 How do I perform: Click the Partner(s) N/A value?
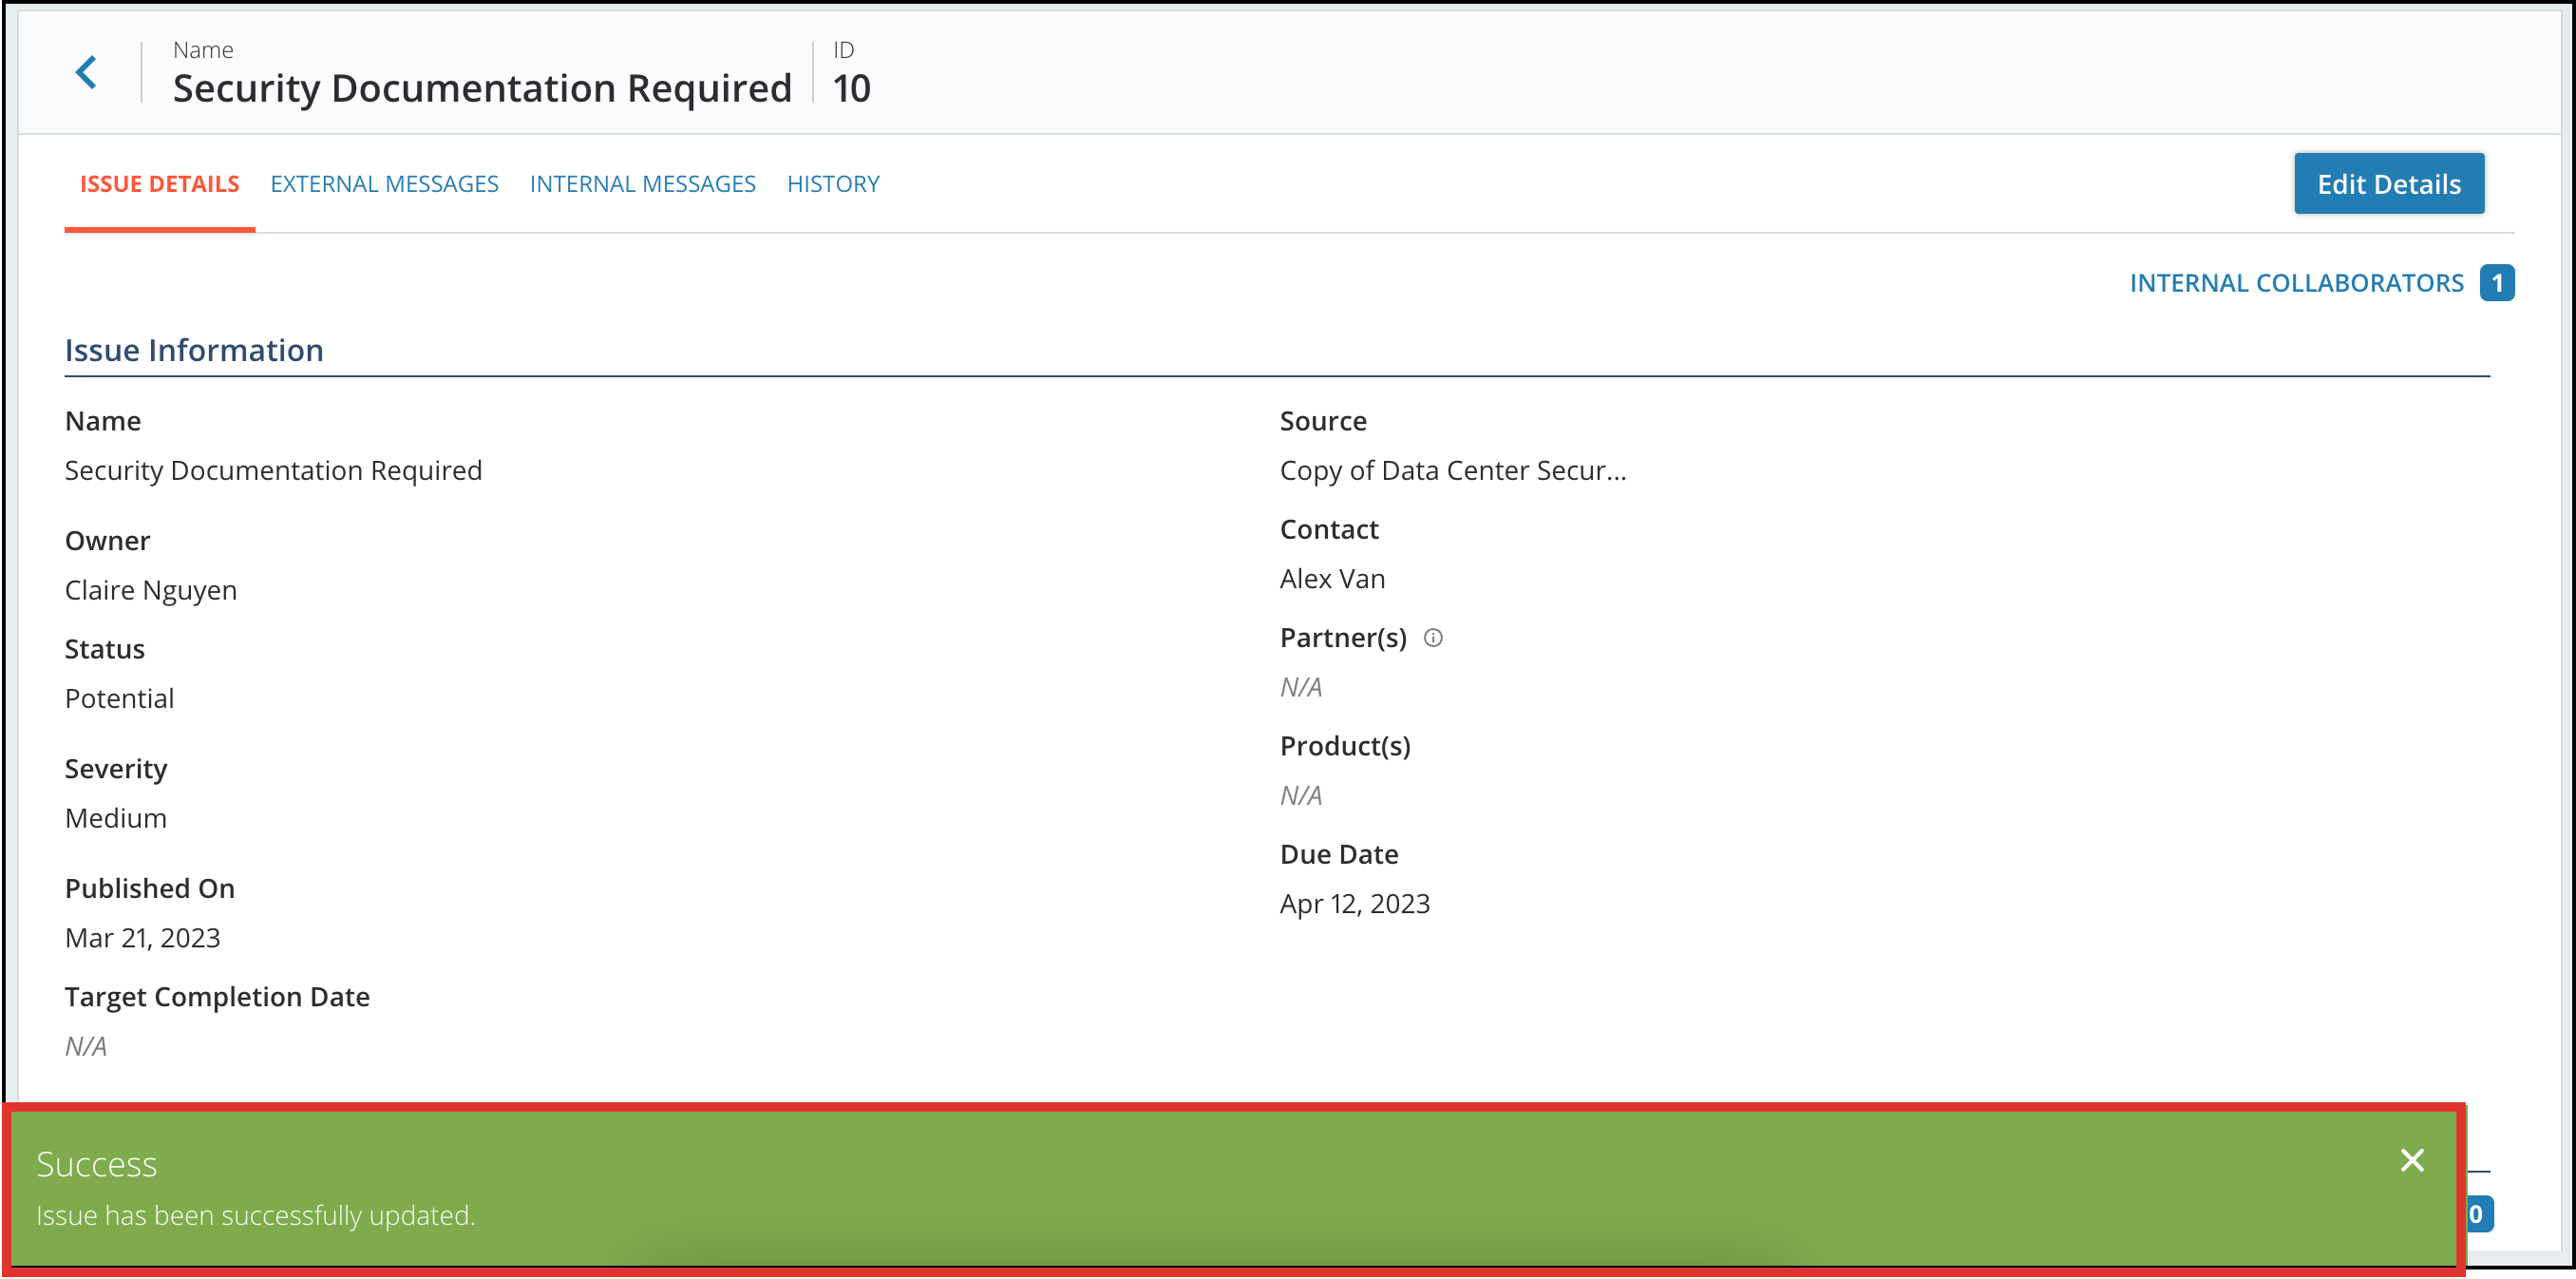coord(1301,687)
